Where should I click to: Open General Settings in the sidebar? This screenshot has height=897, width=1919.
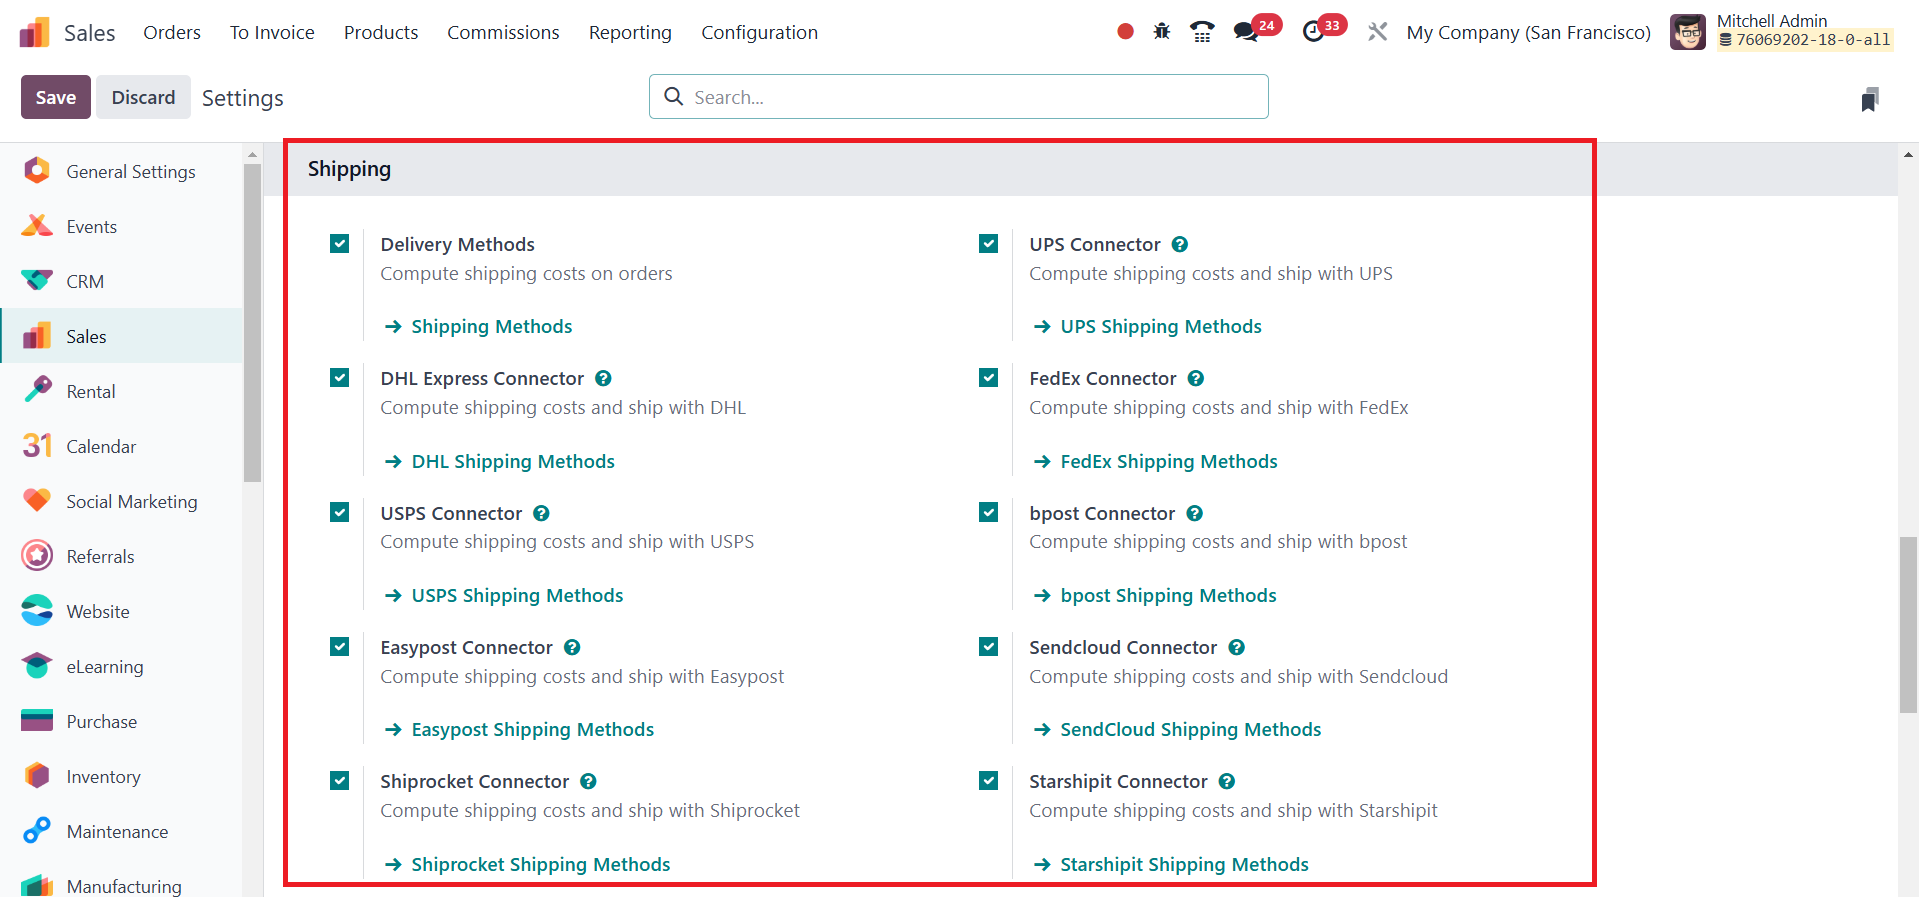click(121, 171)
